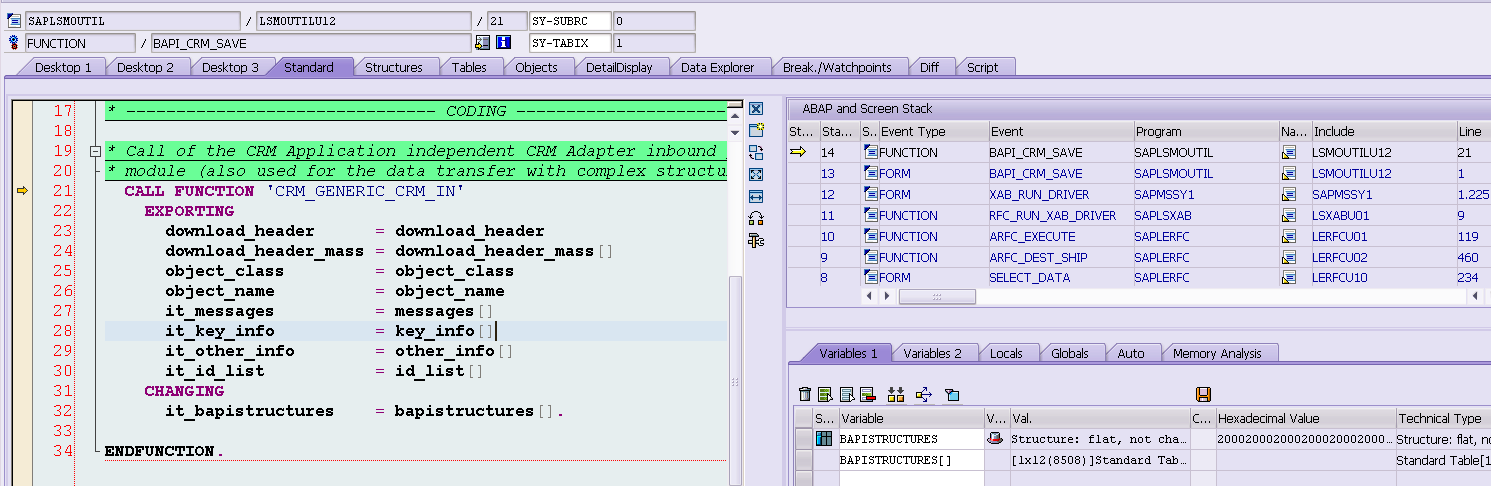The width and height of the screenshot is (1491, 486).
Task: Switch to the Variables 2 tab
Action: [x=933, y=353]
